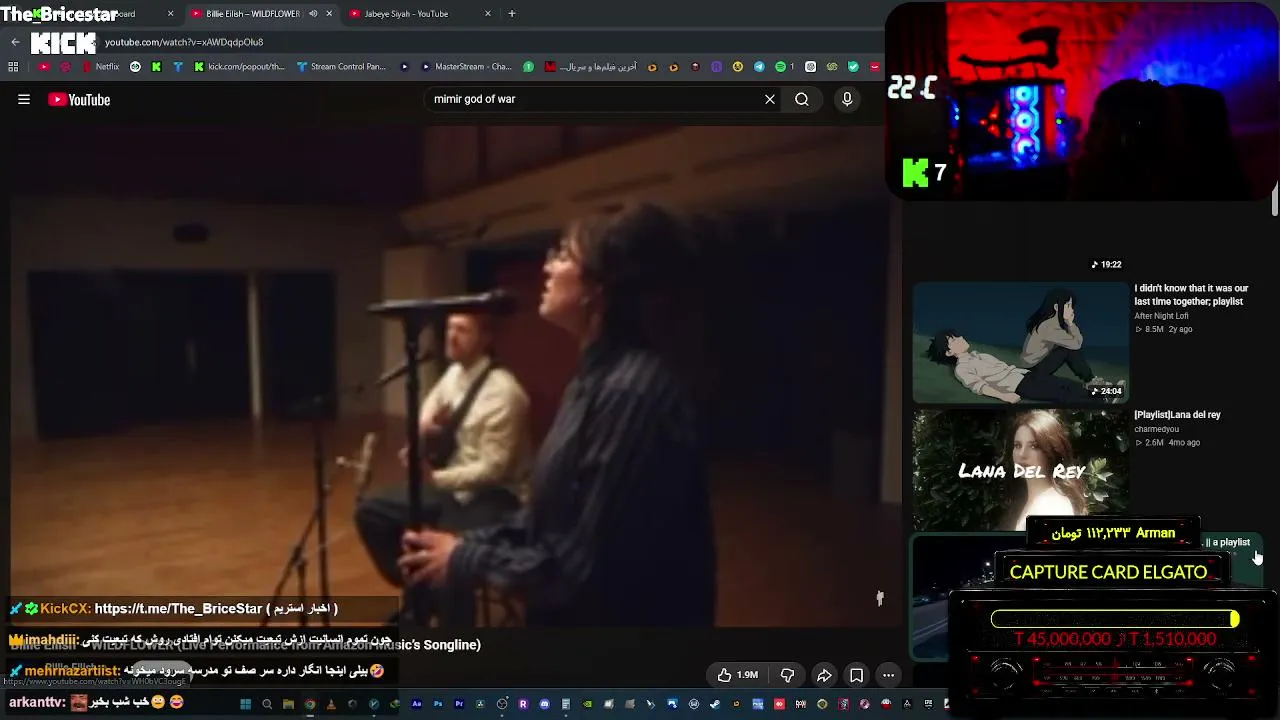Open the '[Playlist]Lana del rey' title
The image size is (1280, 720).
pyautogui.click(x=1177, y=415)
